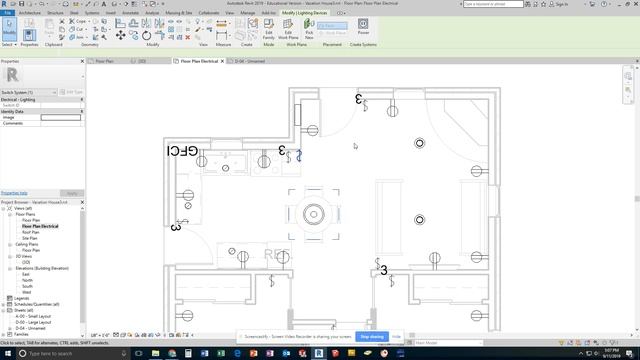Open the Architecture ribbon tab
This screenshot has width=640, height=360.
[30, 13]
